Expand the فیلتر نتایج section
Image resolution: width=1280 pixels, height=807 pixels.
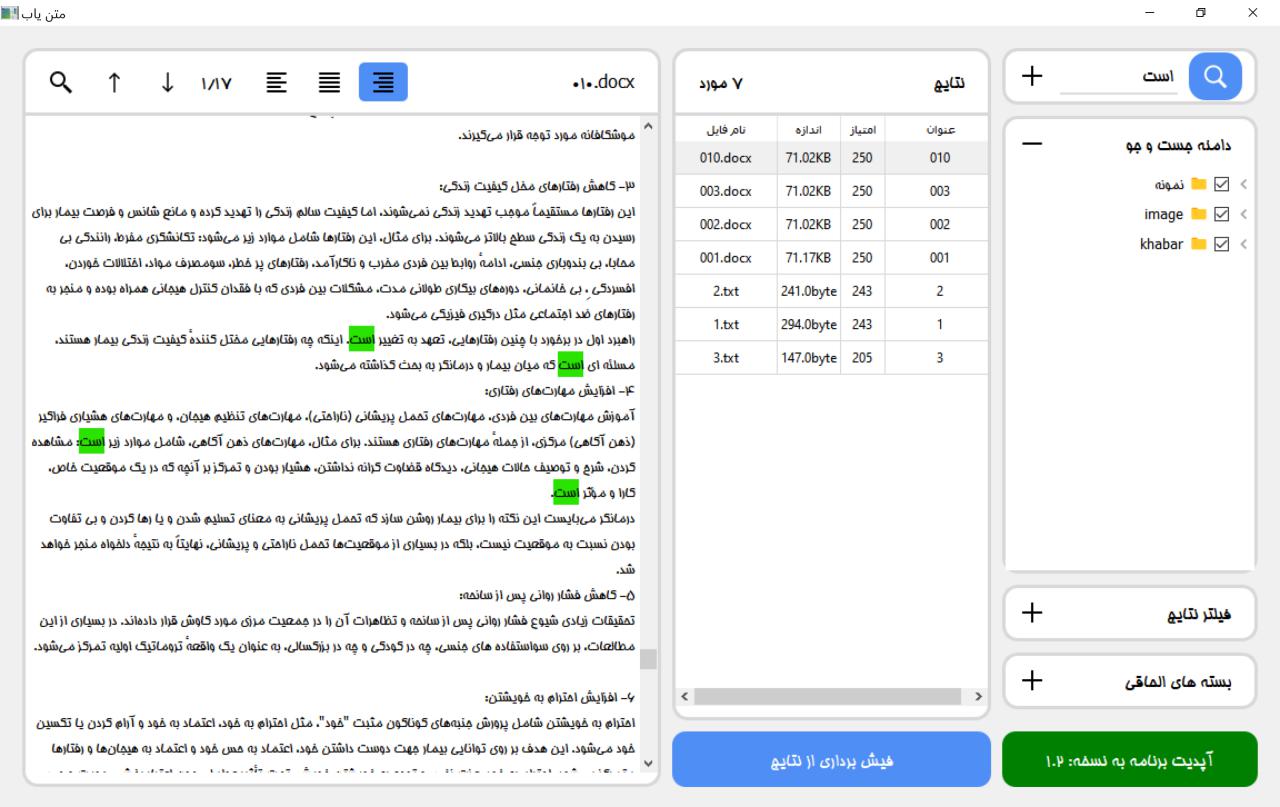point(1032,613)
